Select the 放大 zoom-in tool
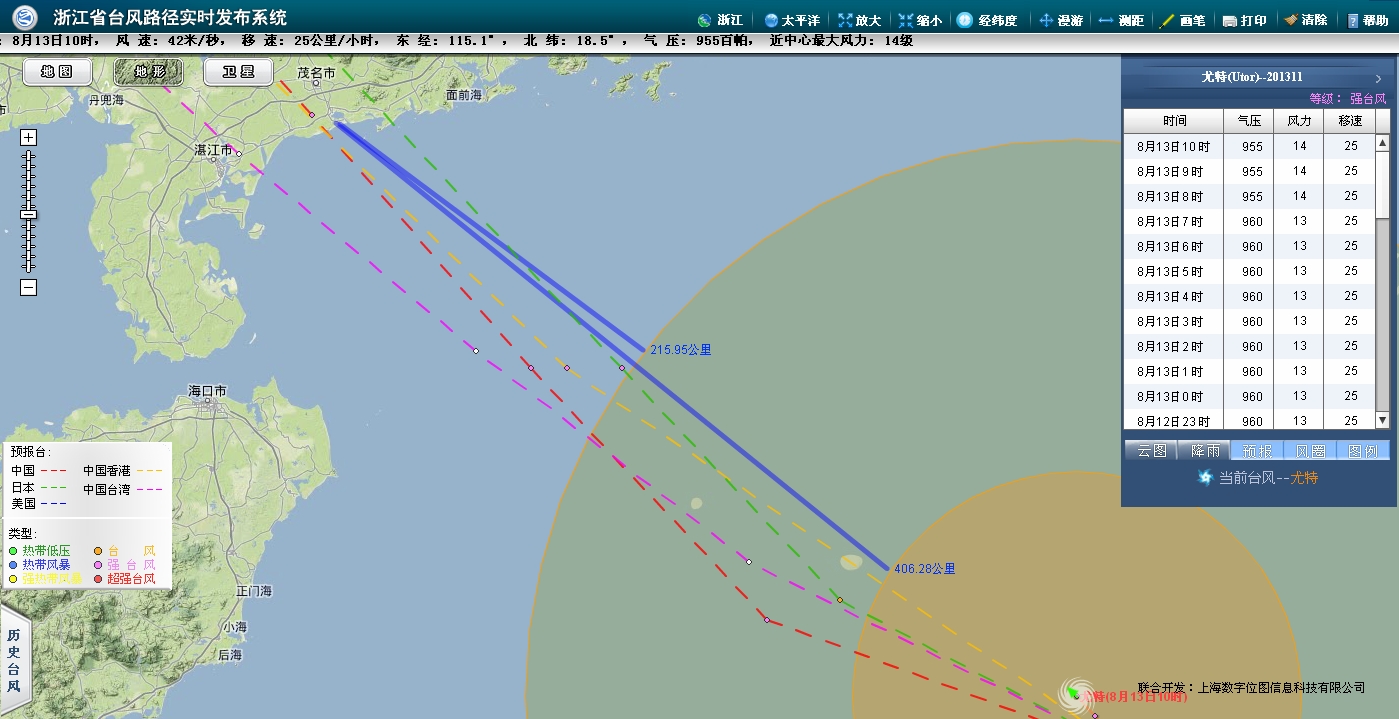This screenshot has width=1399, height=719. (846, 20)
